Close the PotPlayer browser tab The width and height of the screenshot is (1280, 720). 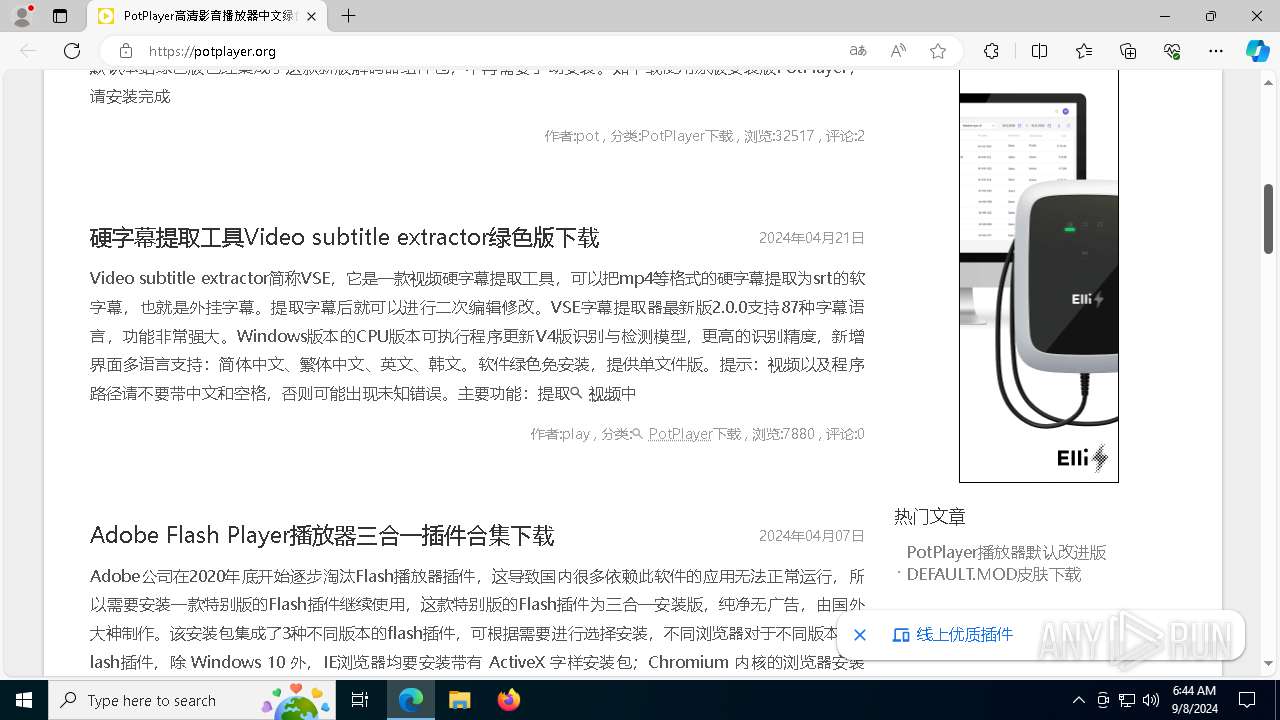312,16
